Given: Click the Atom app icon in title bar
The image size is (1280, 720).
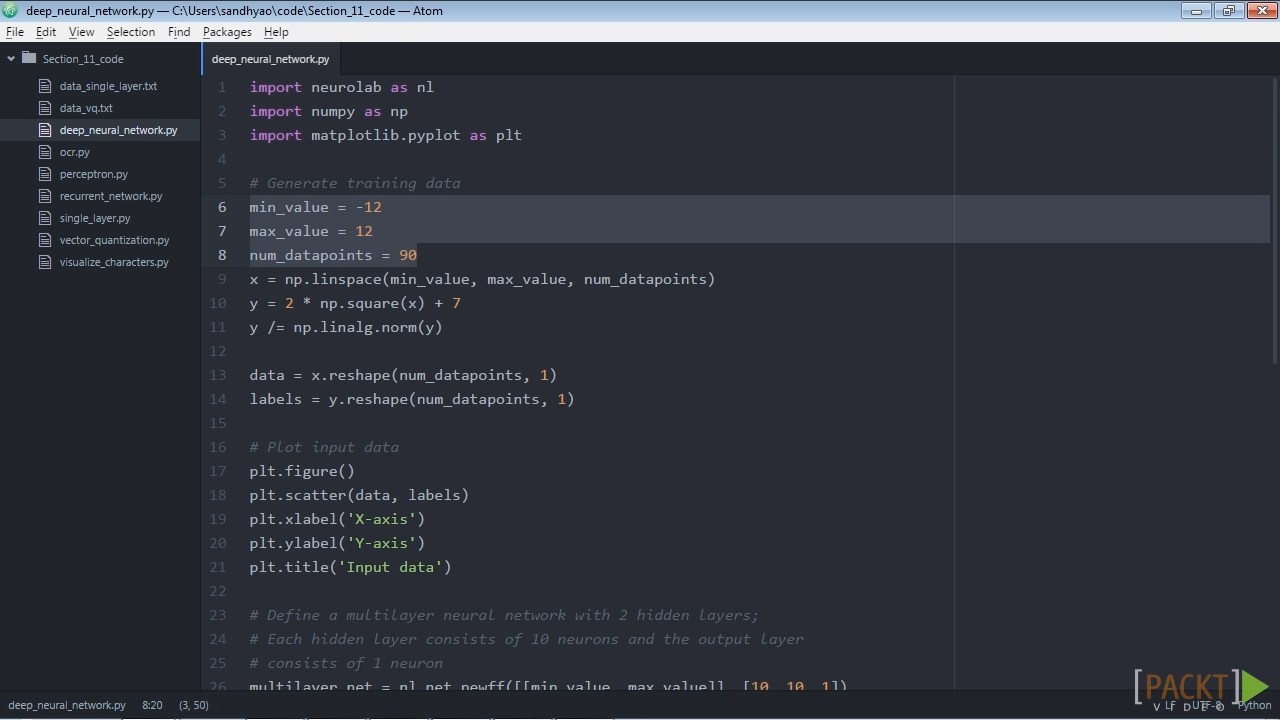Looking at the screenshot, I should coord(10,10).
